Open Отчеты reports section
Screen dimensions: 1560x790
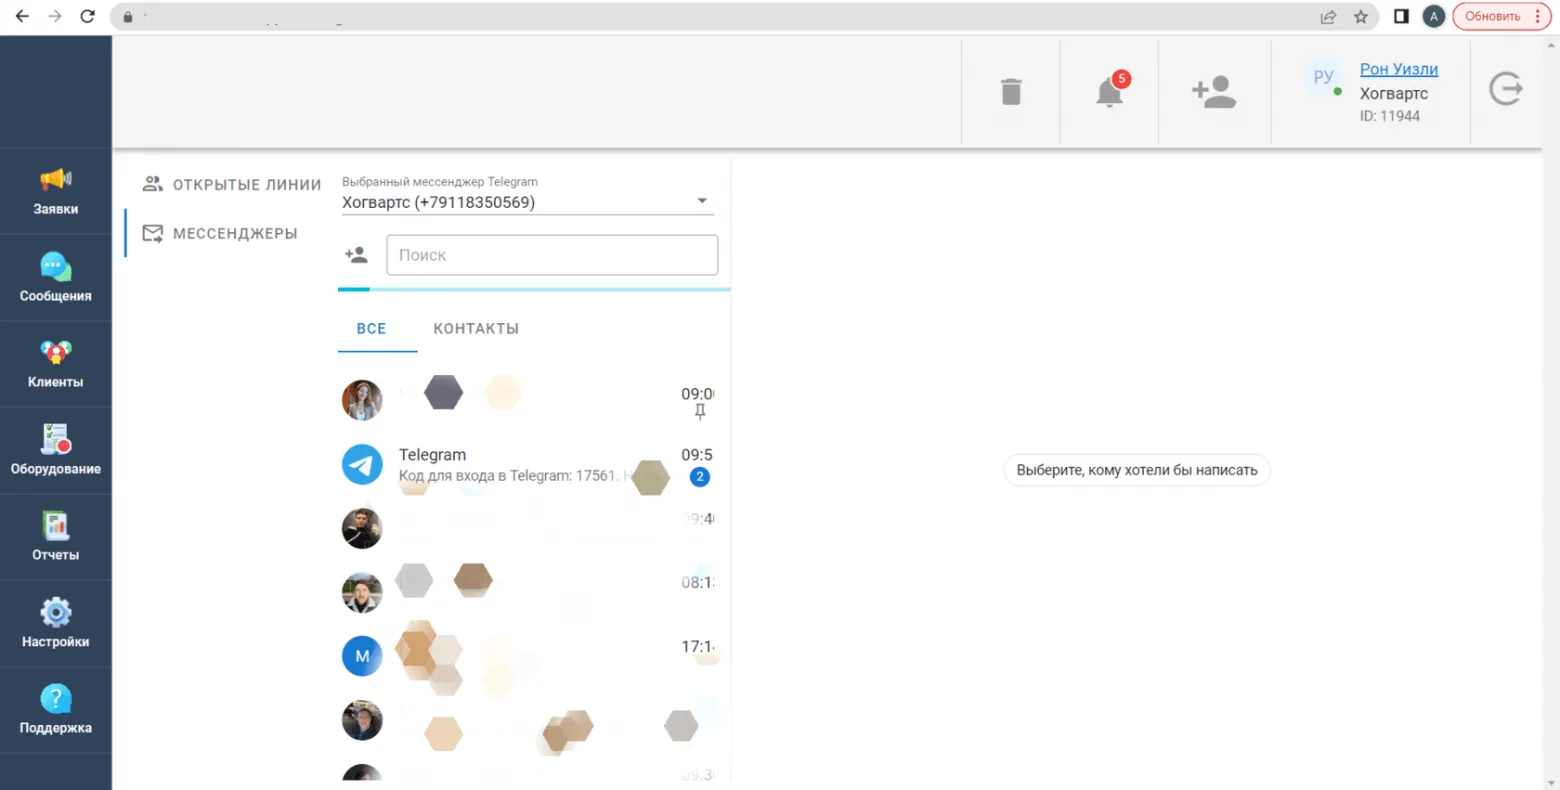tap(56, 537)
